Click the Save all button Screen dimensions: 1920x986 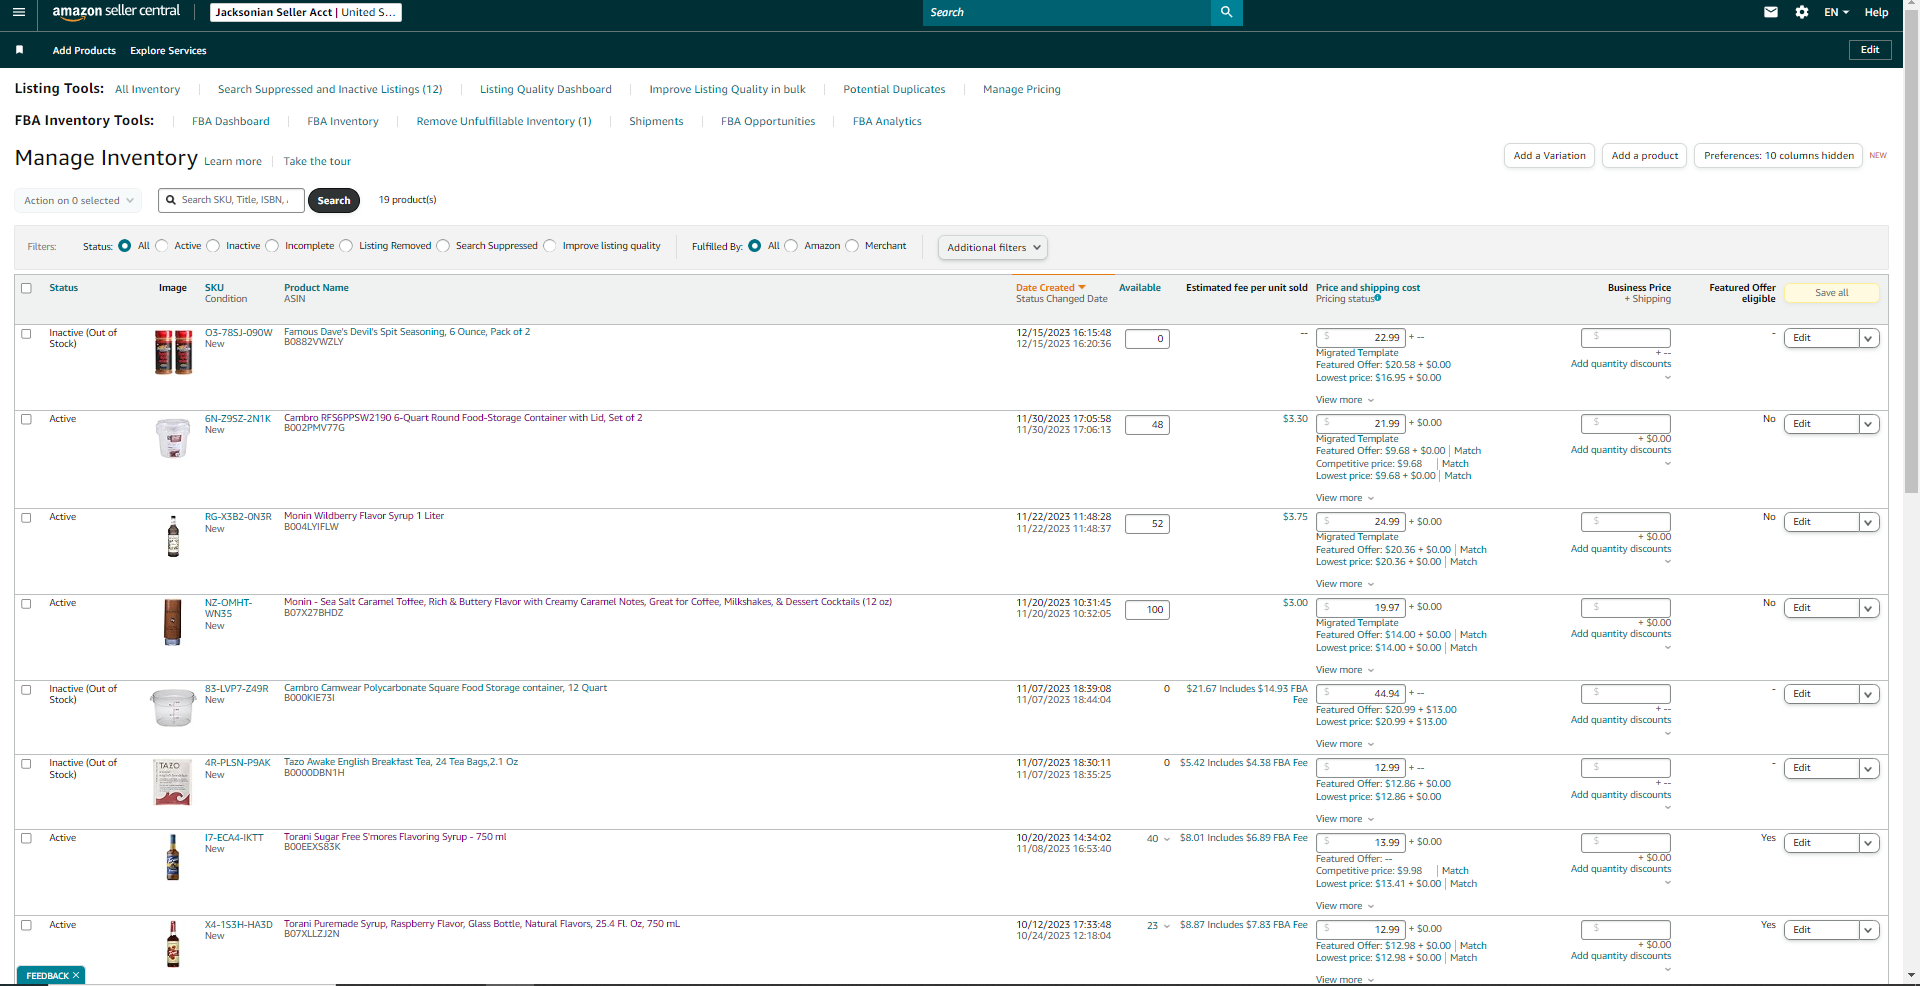(1832, 293)
